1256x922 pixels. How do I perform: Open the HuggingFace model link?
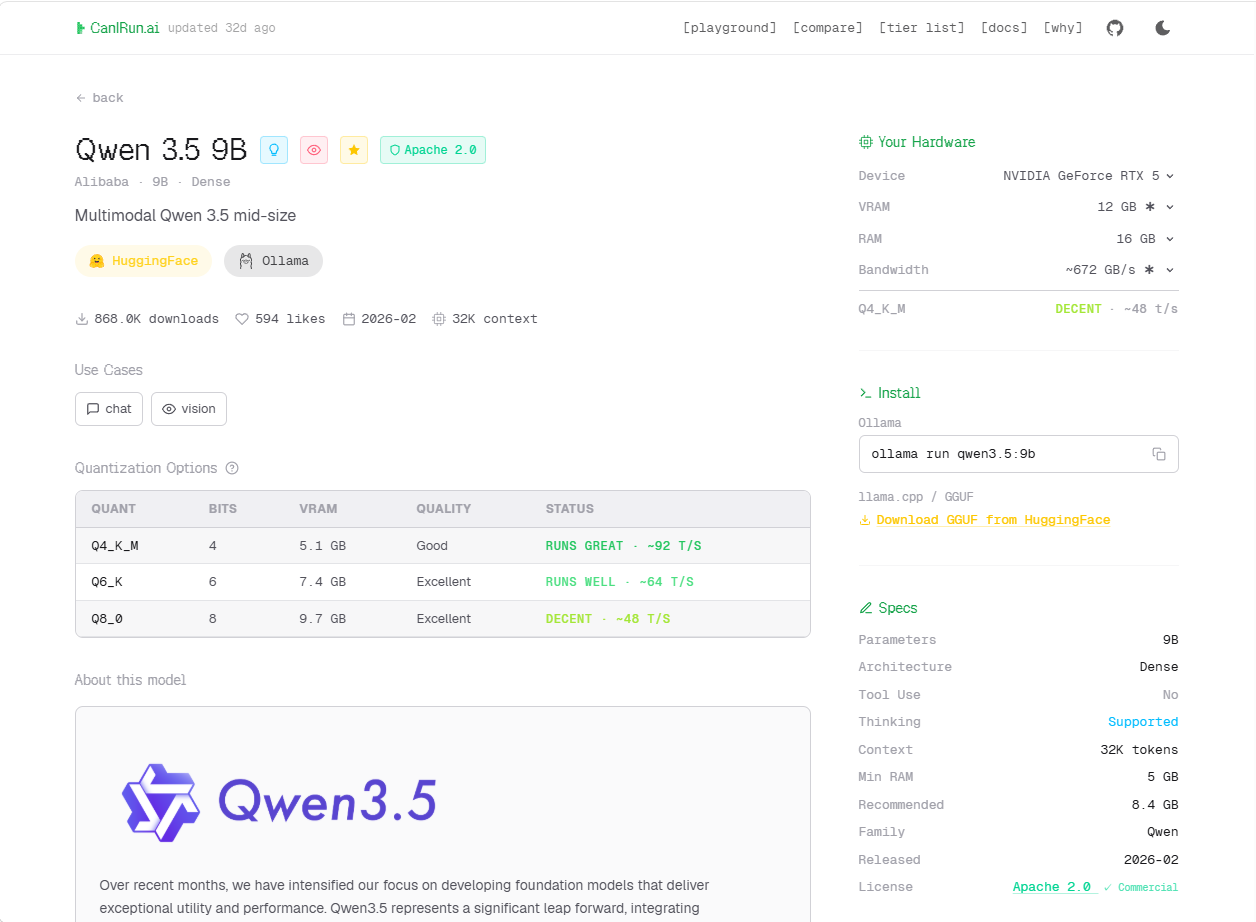point(144,261)
